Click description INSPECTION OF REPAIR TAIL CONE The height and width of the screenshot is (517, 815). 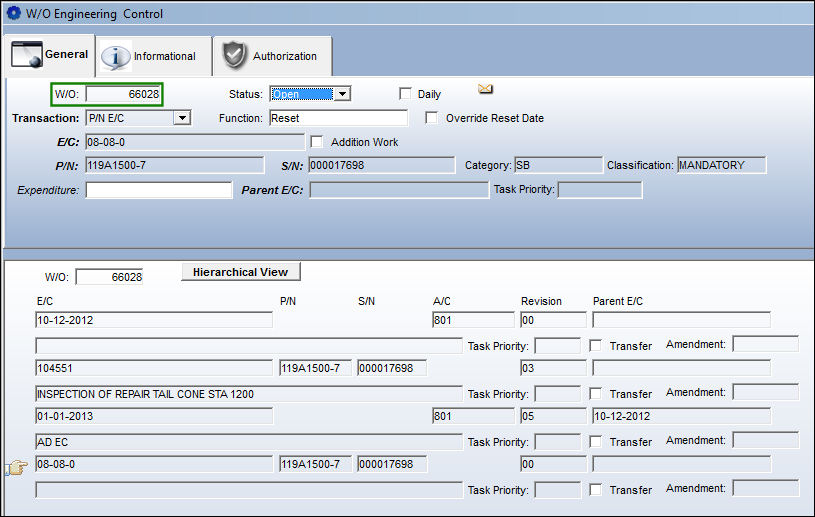pos(248,394)
